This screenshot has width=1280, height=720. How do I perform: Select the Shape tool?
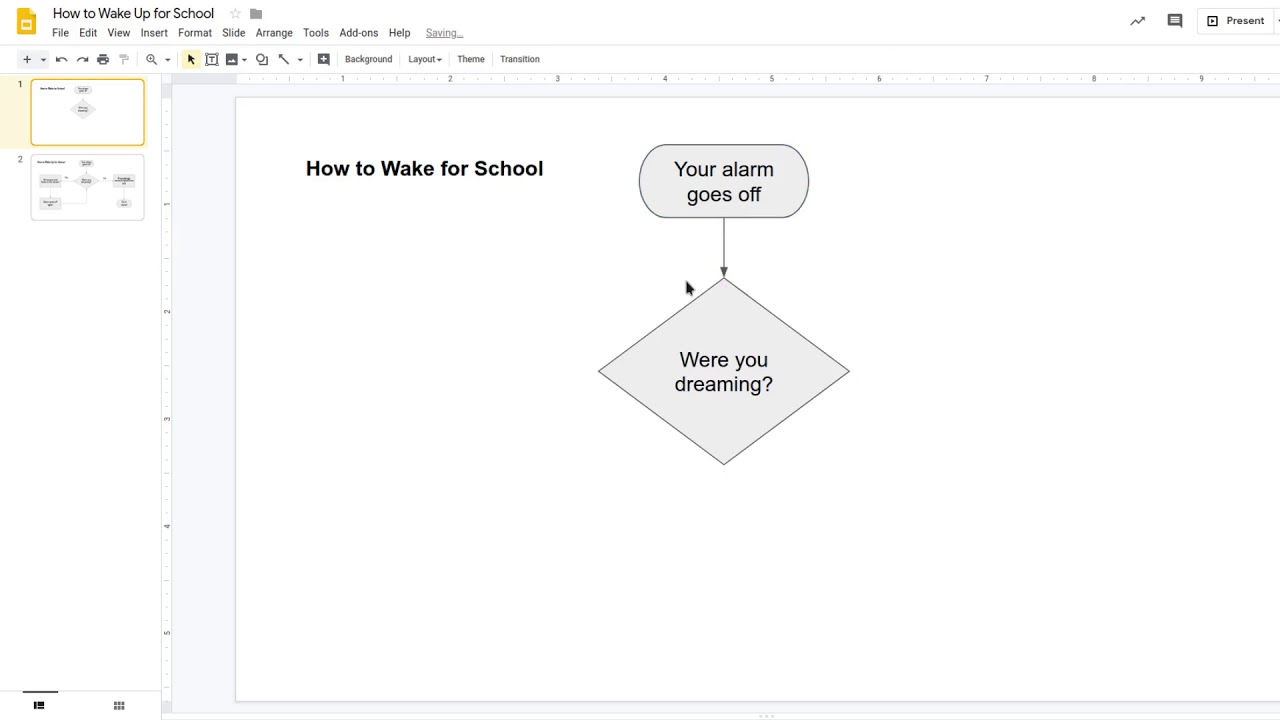click(262, 59)
